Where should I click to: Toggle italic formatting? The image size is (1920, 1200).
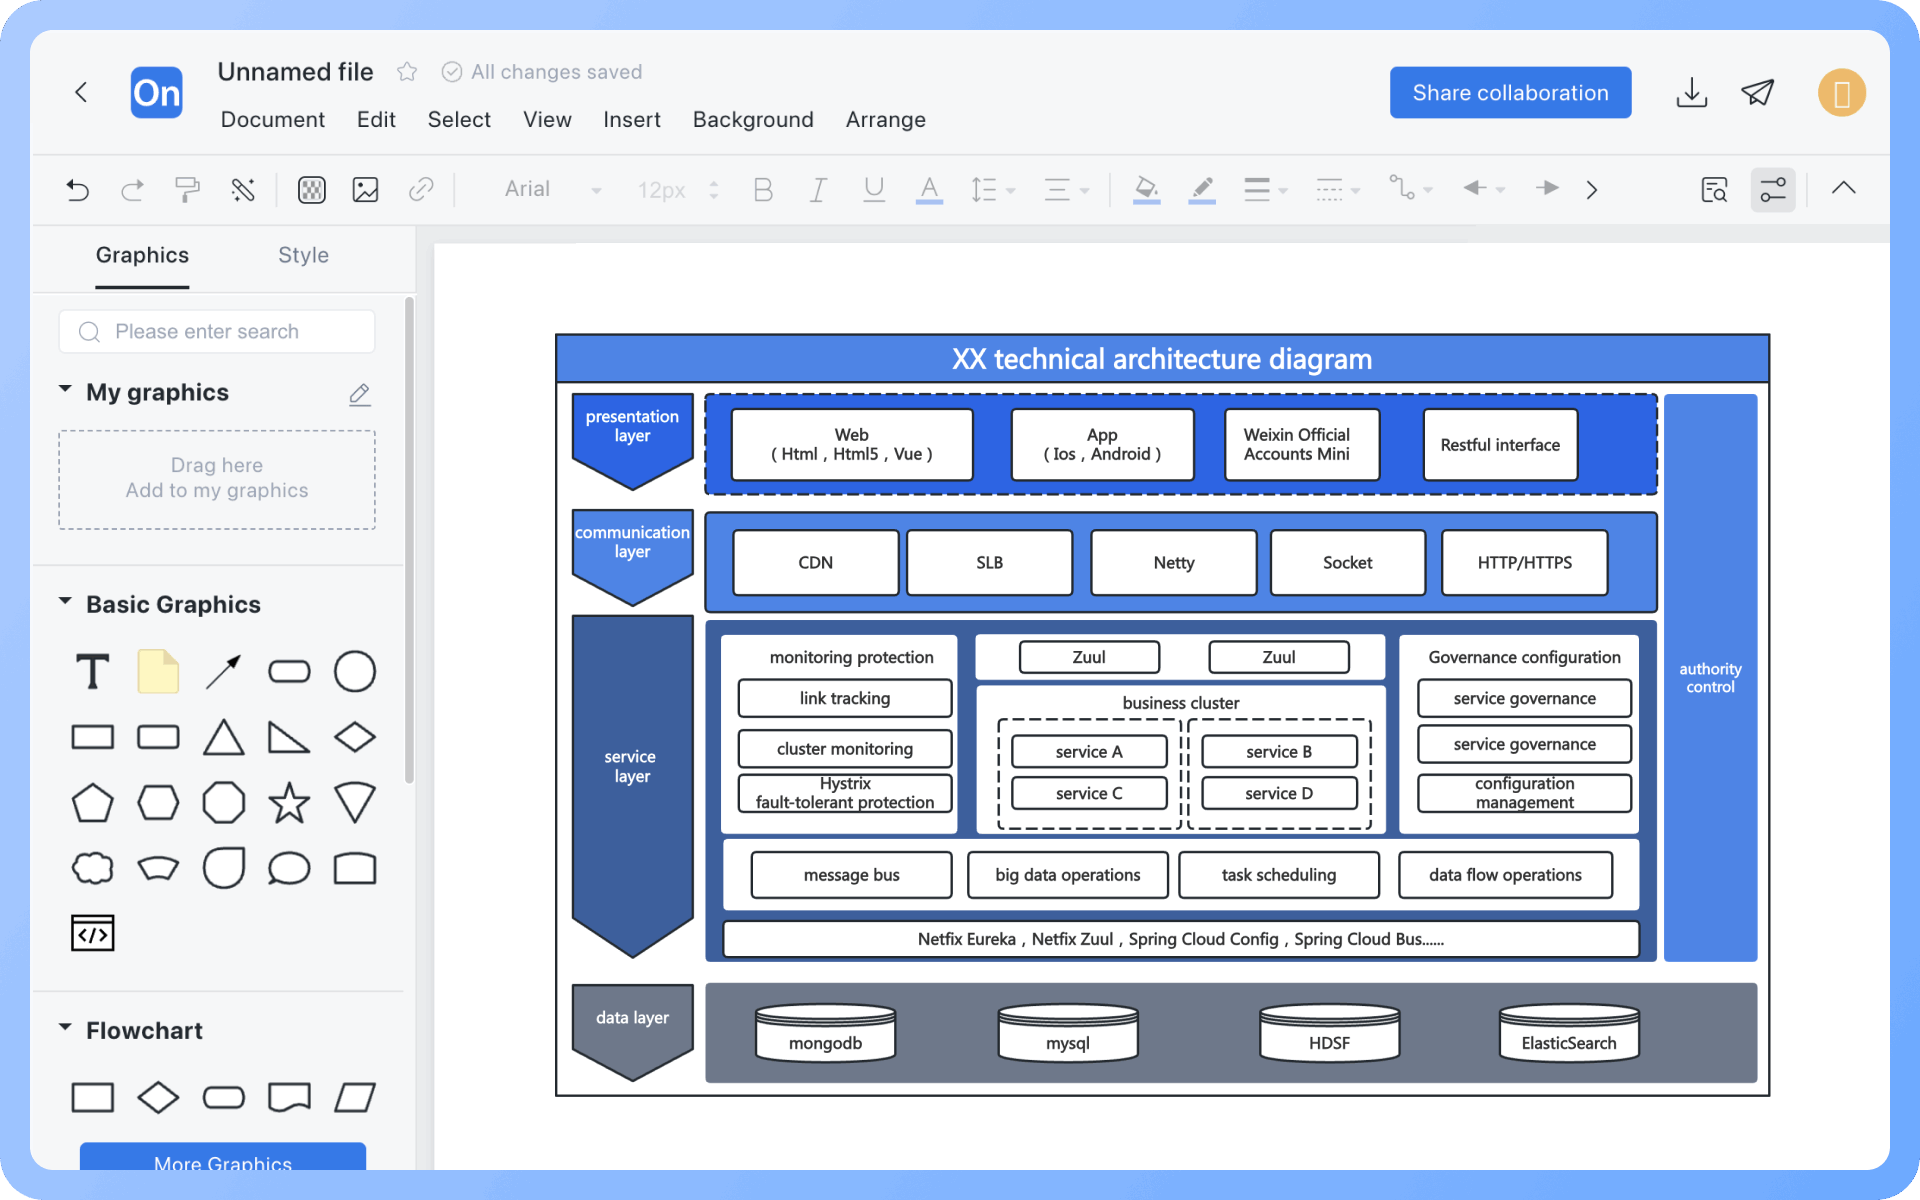(818, 189)
